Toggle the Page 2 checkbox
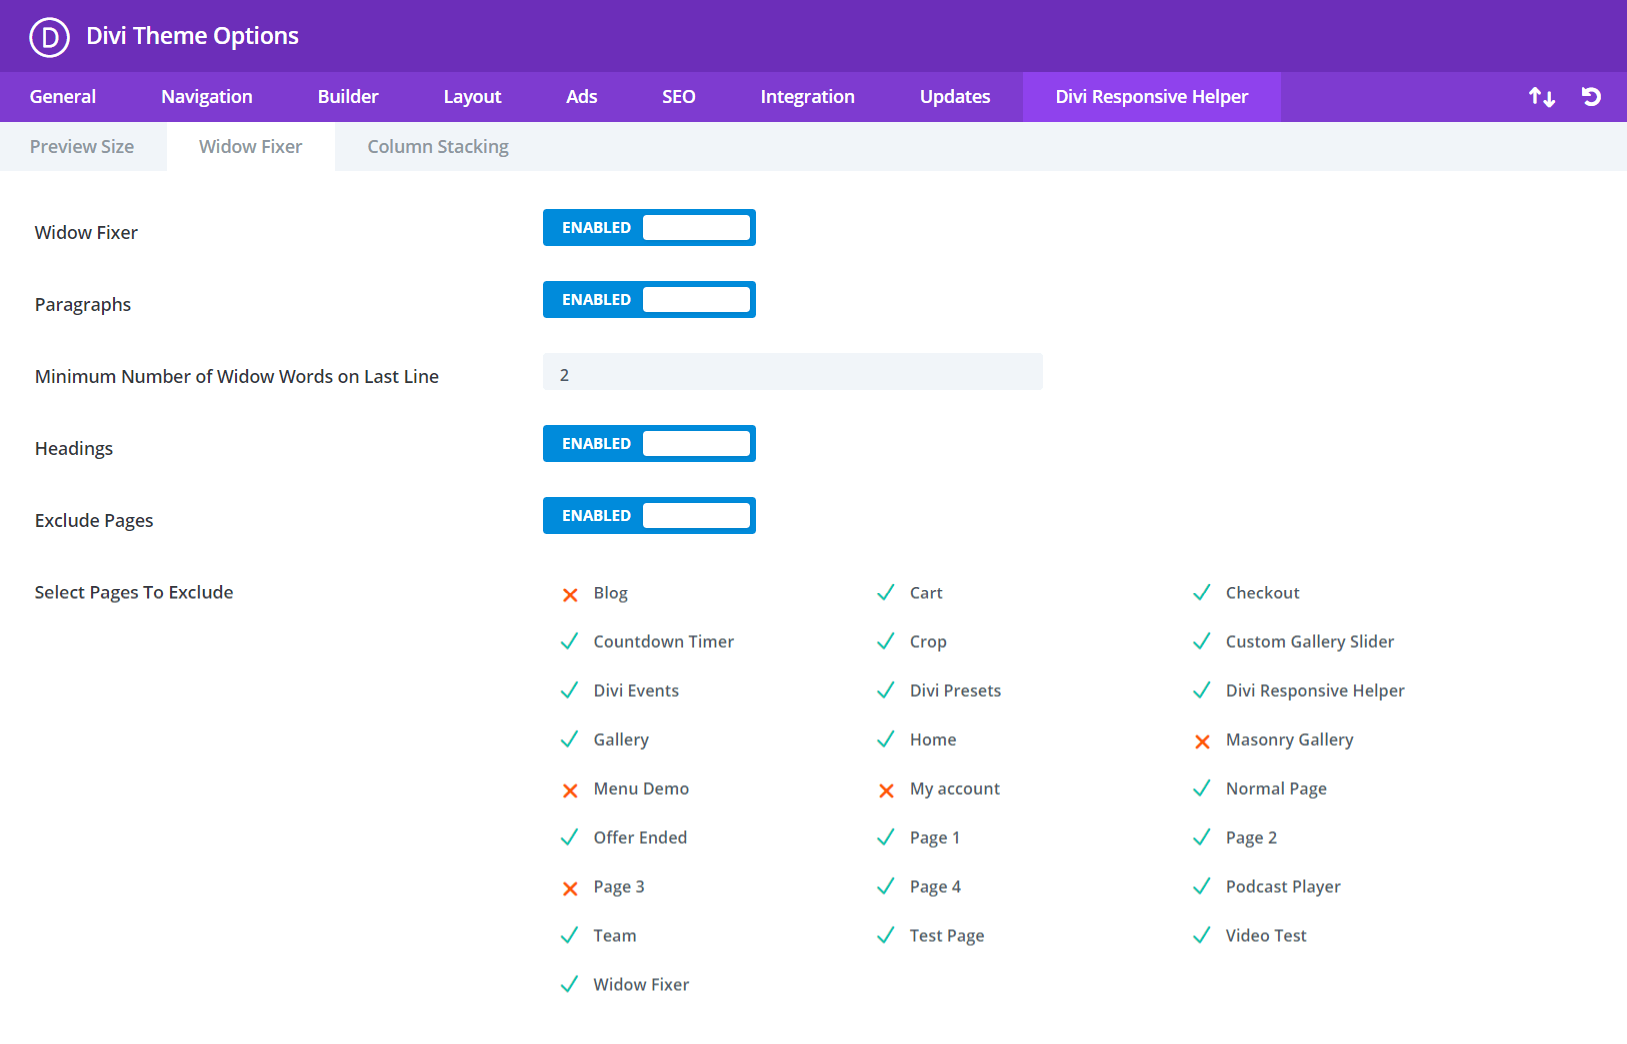 1202,838
